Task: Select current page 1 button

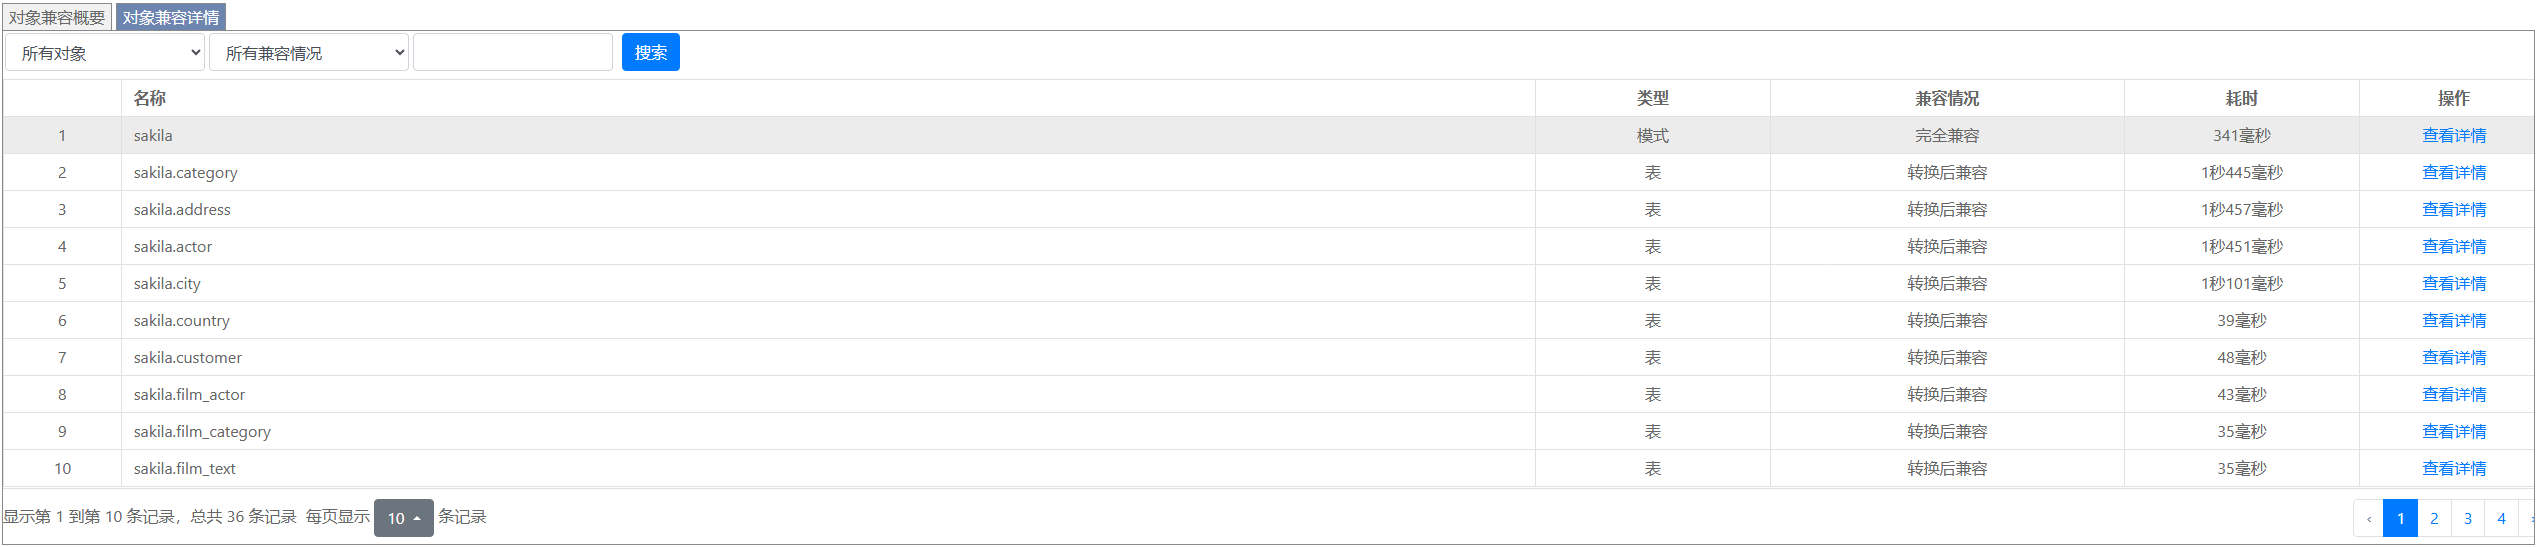Action: 2400,518
